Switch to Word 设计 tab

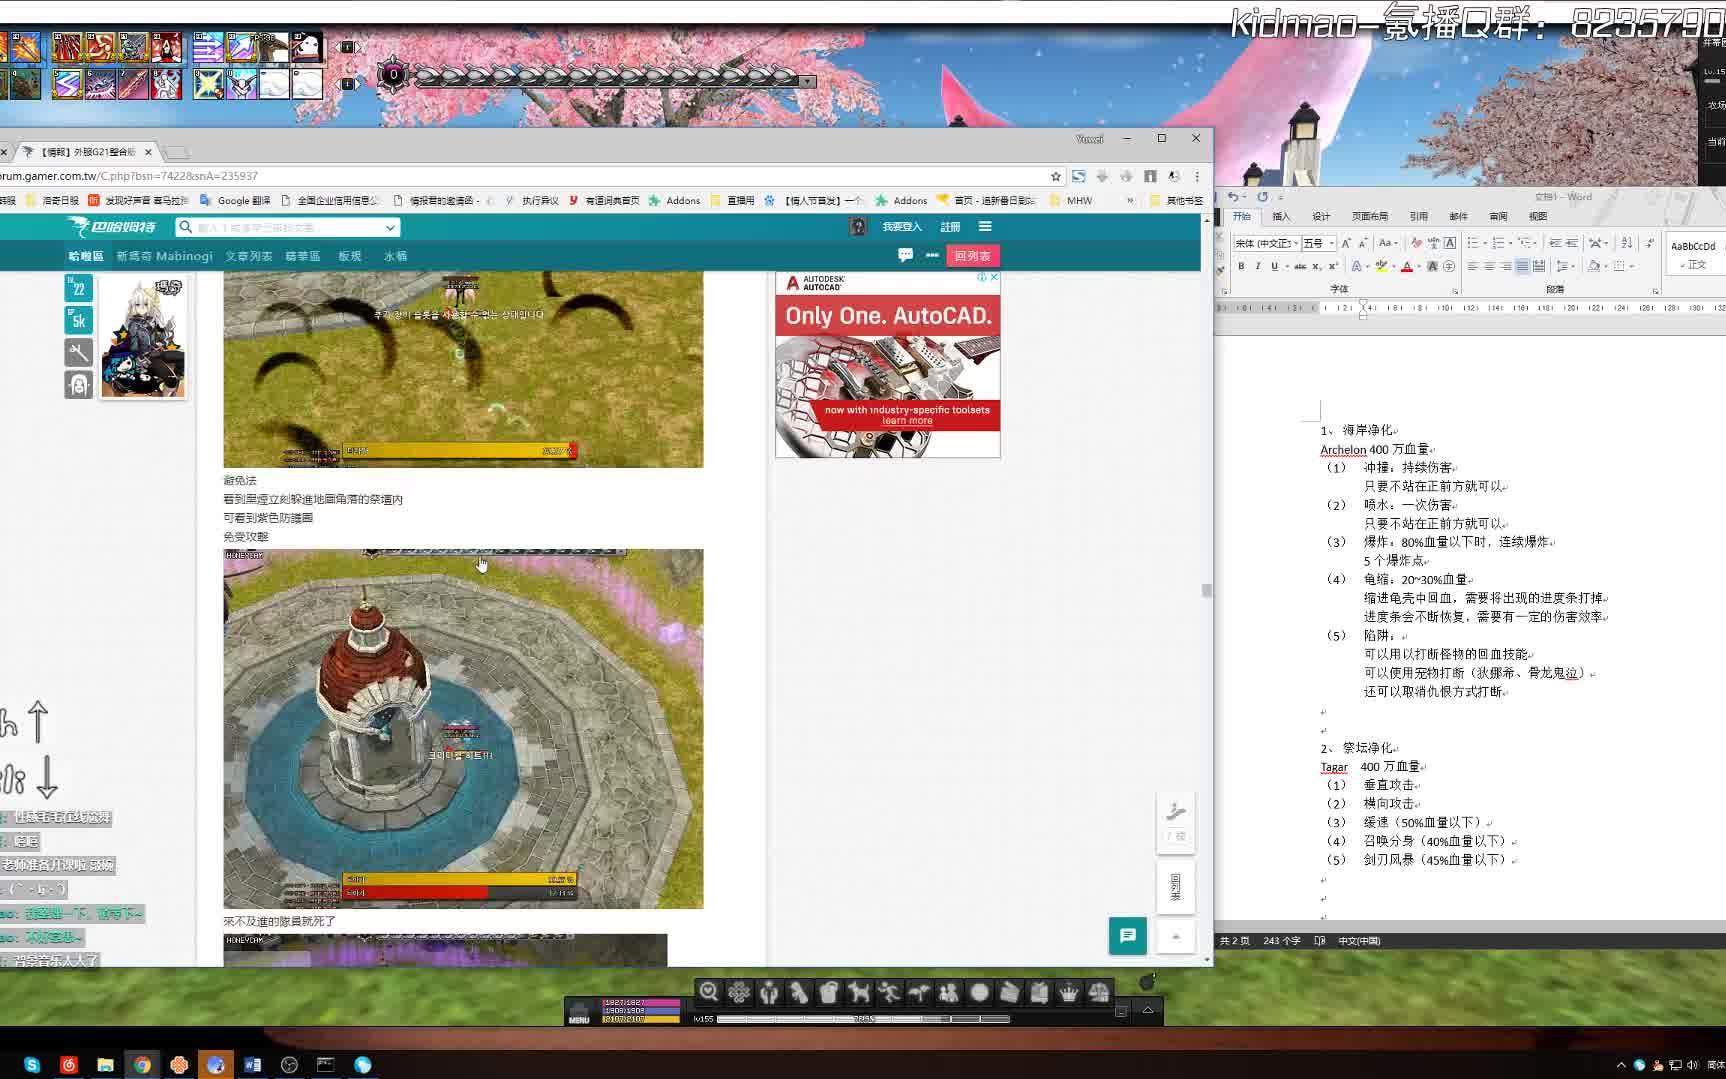coord(1321,216)
